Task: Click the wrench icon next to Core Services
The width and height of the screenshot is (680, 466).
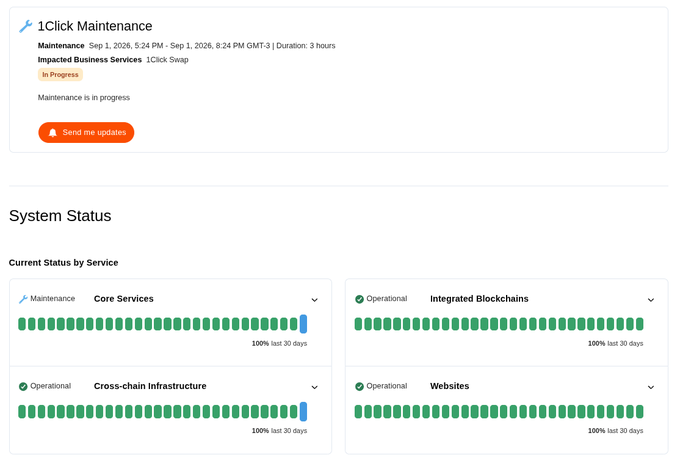Action: (23, 299)
